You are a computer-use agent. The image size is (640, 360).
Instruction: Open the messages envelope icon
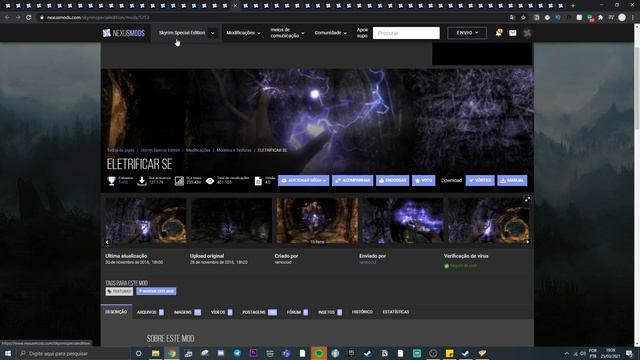pyautogui.click(x=513, y=33)
